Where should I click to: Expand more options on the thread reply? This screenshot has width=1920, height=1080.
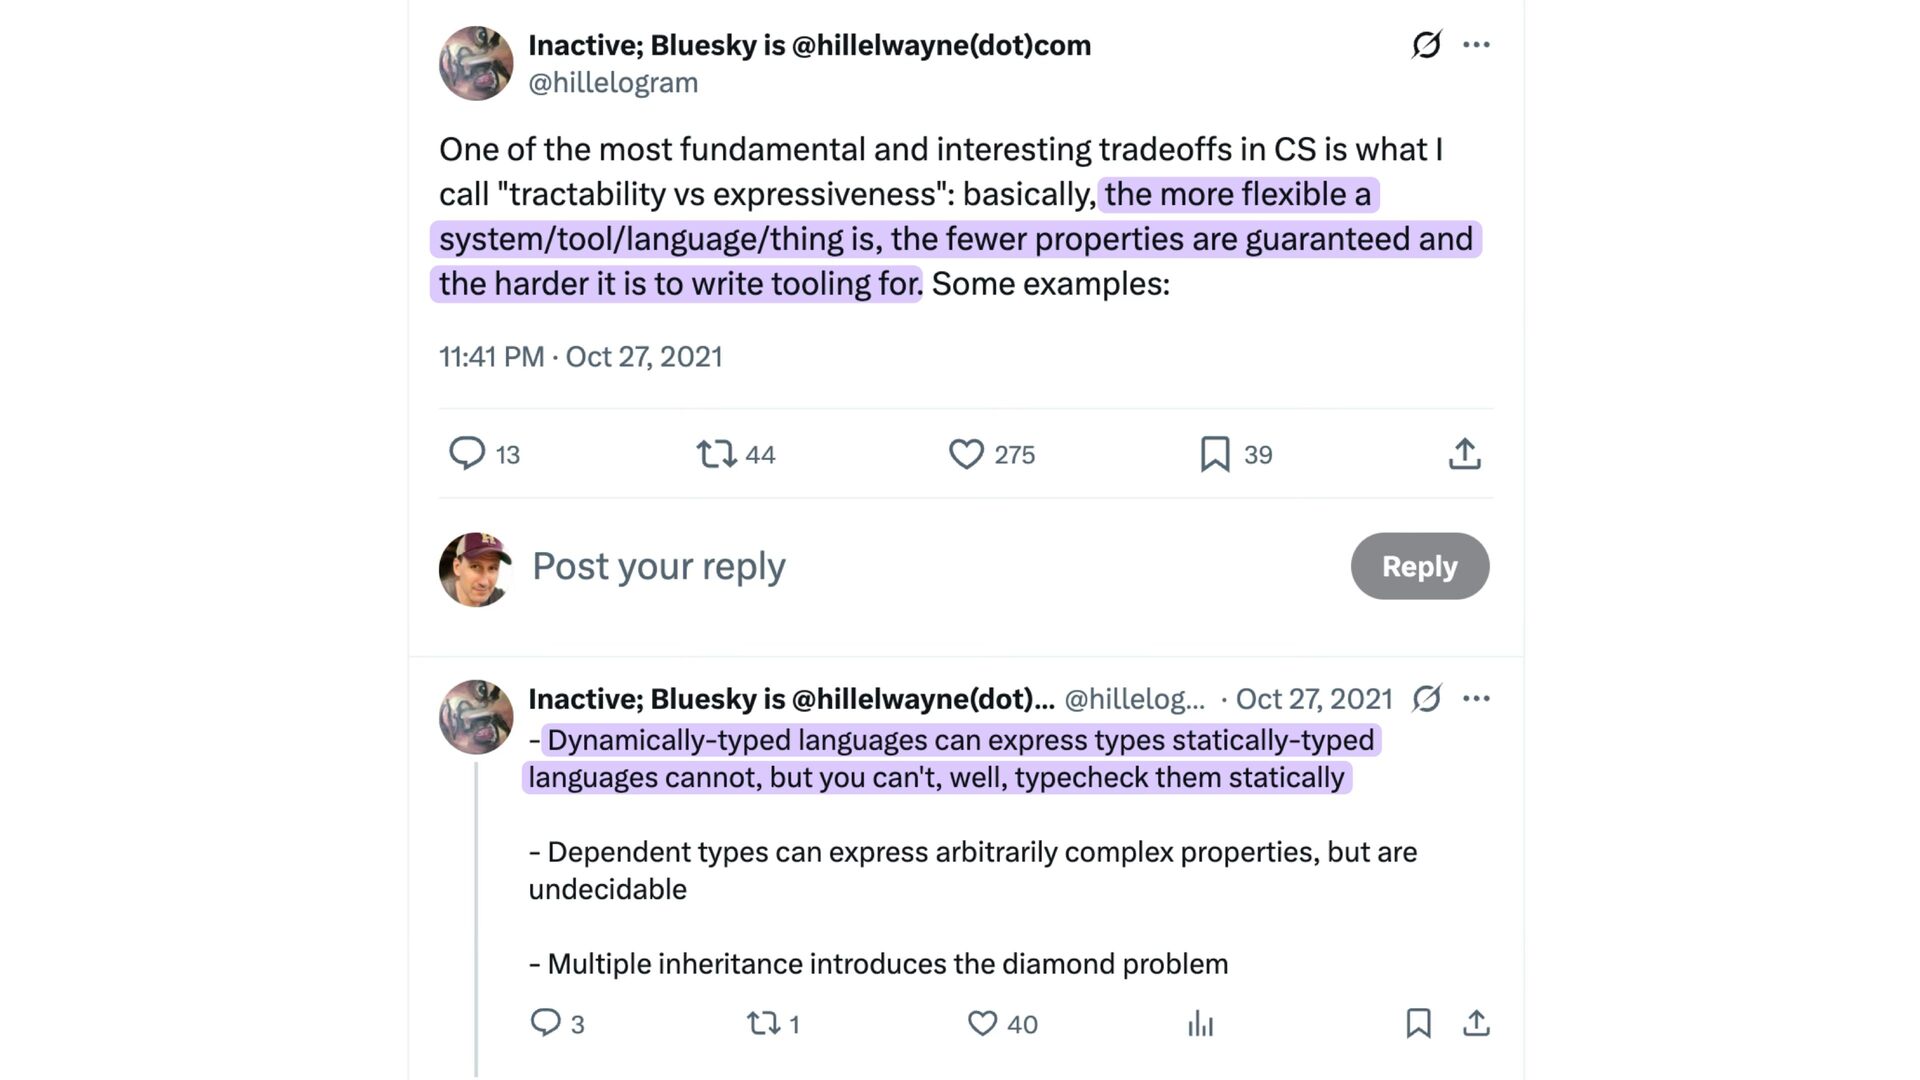point(1476,698)
